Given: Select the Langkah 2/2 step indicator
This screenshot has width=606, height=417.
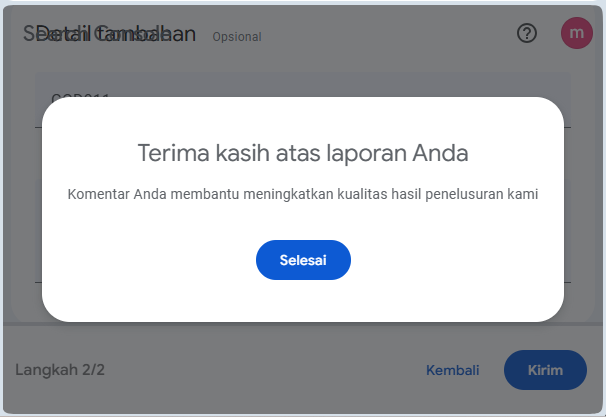Looking at the screenshot, I should click(x=60, y=370).
